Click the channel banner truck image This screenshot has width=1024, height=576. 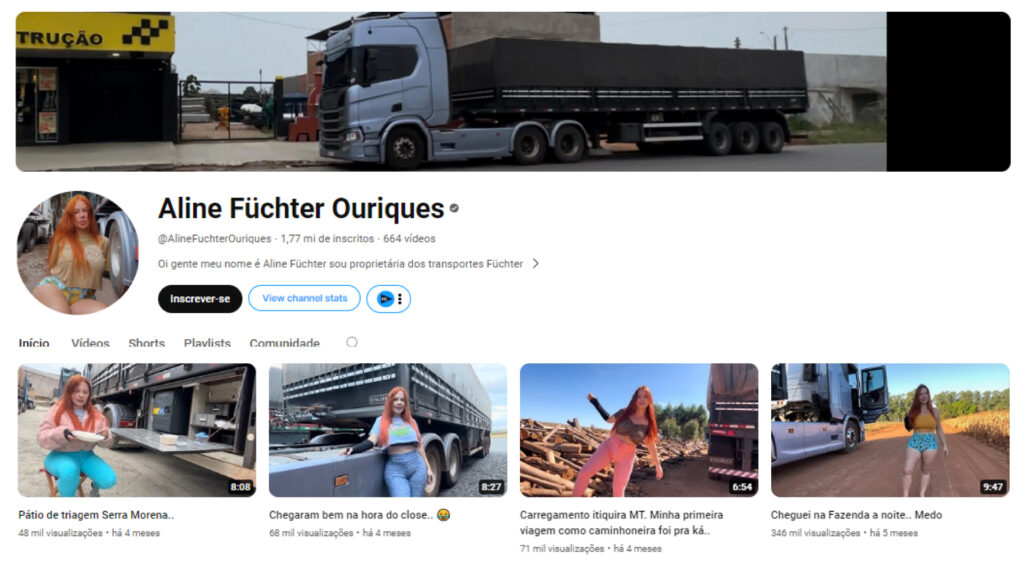pyautogui.click(x=513, y=91)
